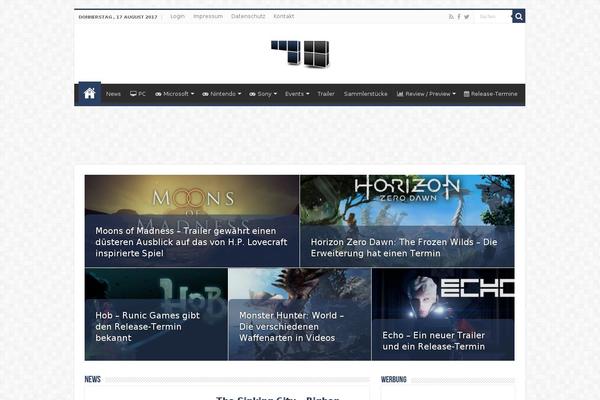
Task: Select Trailer in the navigation bar
Action: click(326, 94)
